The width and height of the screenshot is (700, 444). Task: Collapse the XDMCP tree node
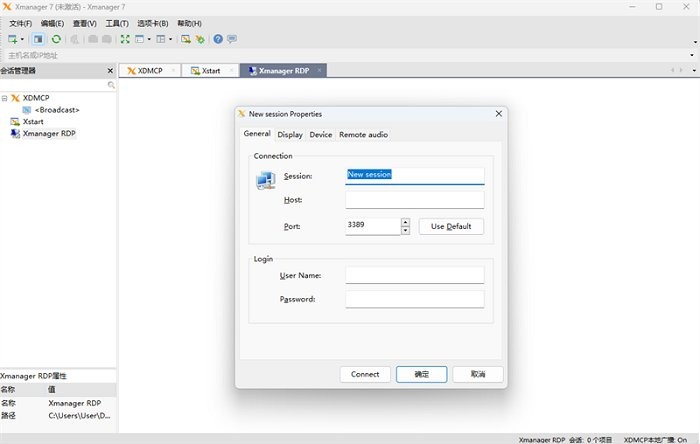[5, 98]
